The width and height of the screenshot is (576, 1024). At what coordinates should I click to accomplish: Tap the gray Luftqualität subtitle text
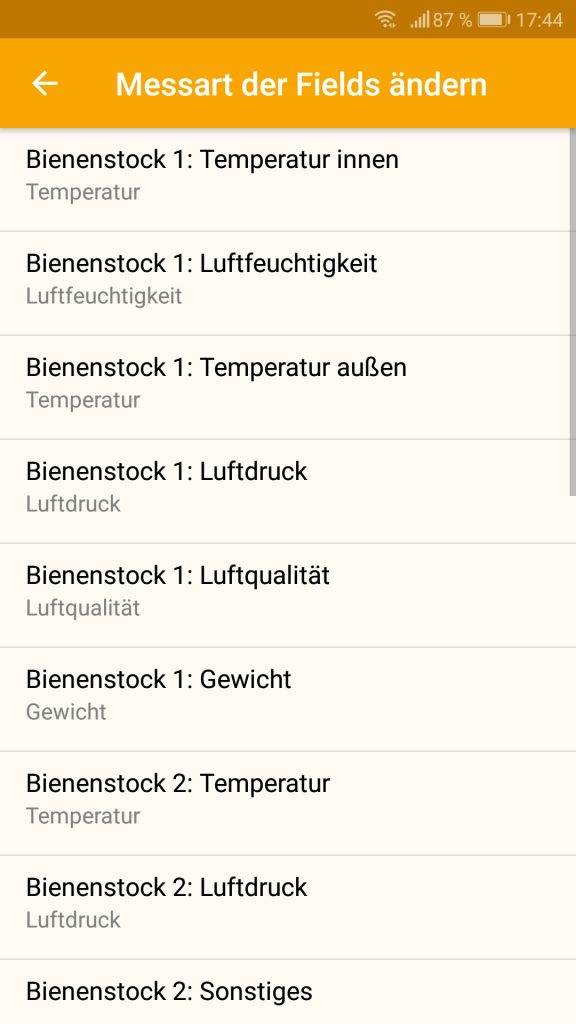click(83, 608)
